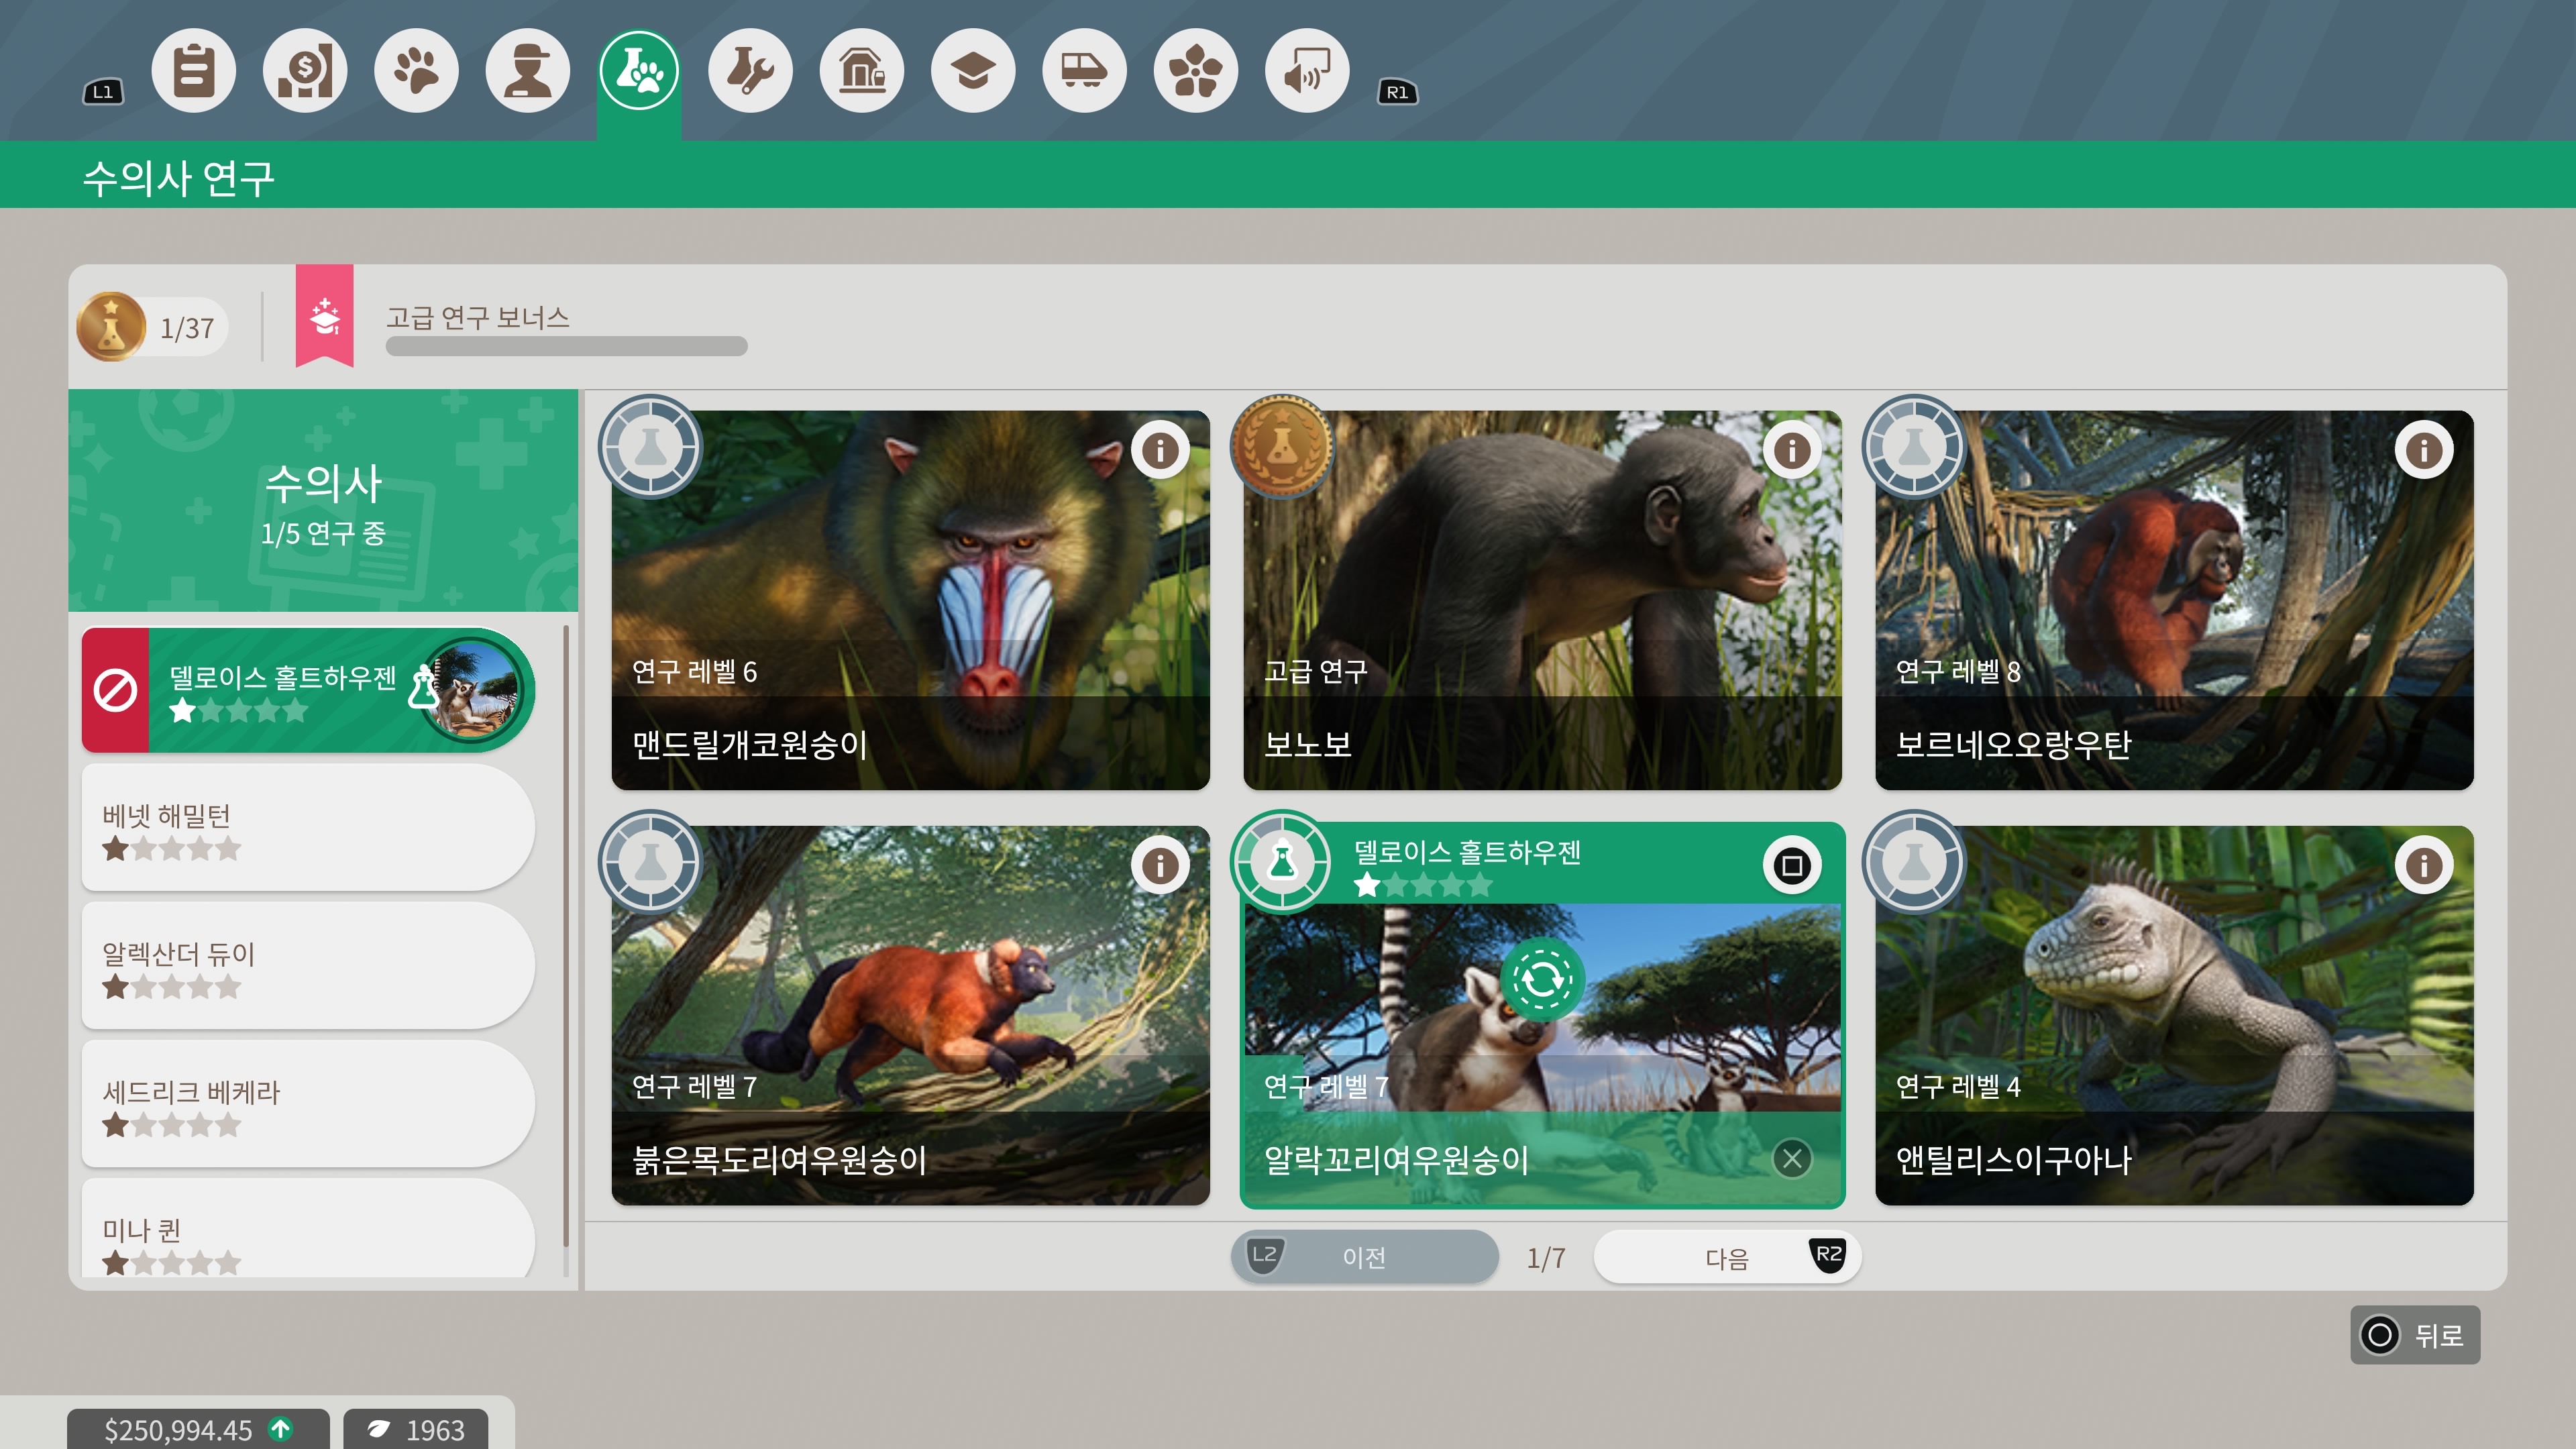Go to the previous page with 이전

(1364, 1257)
